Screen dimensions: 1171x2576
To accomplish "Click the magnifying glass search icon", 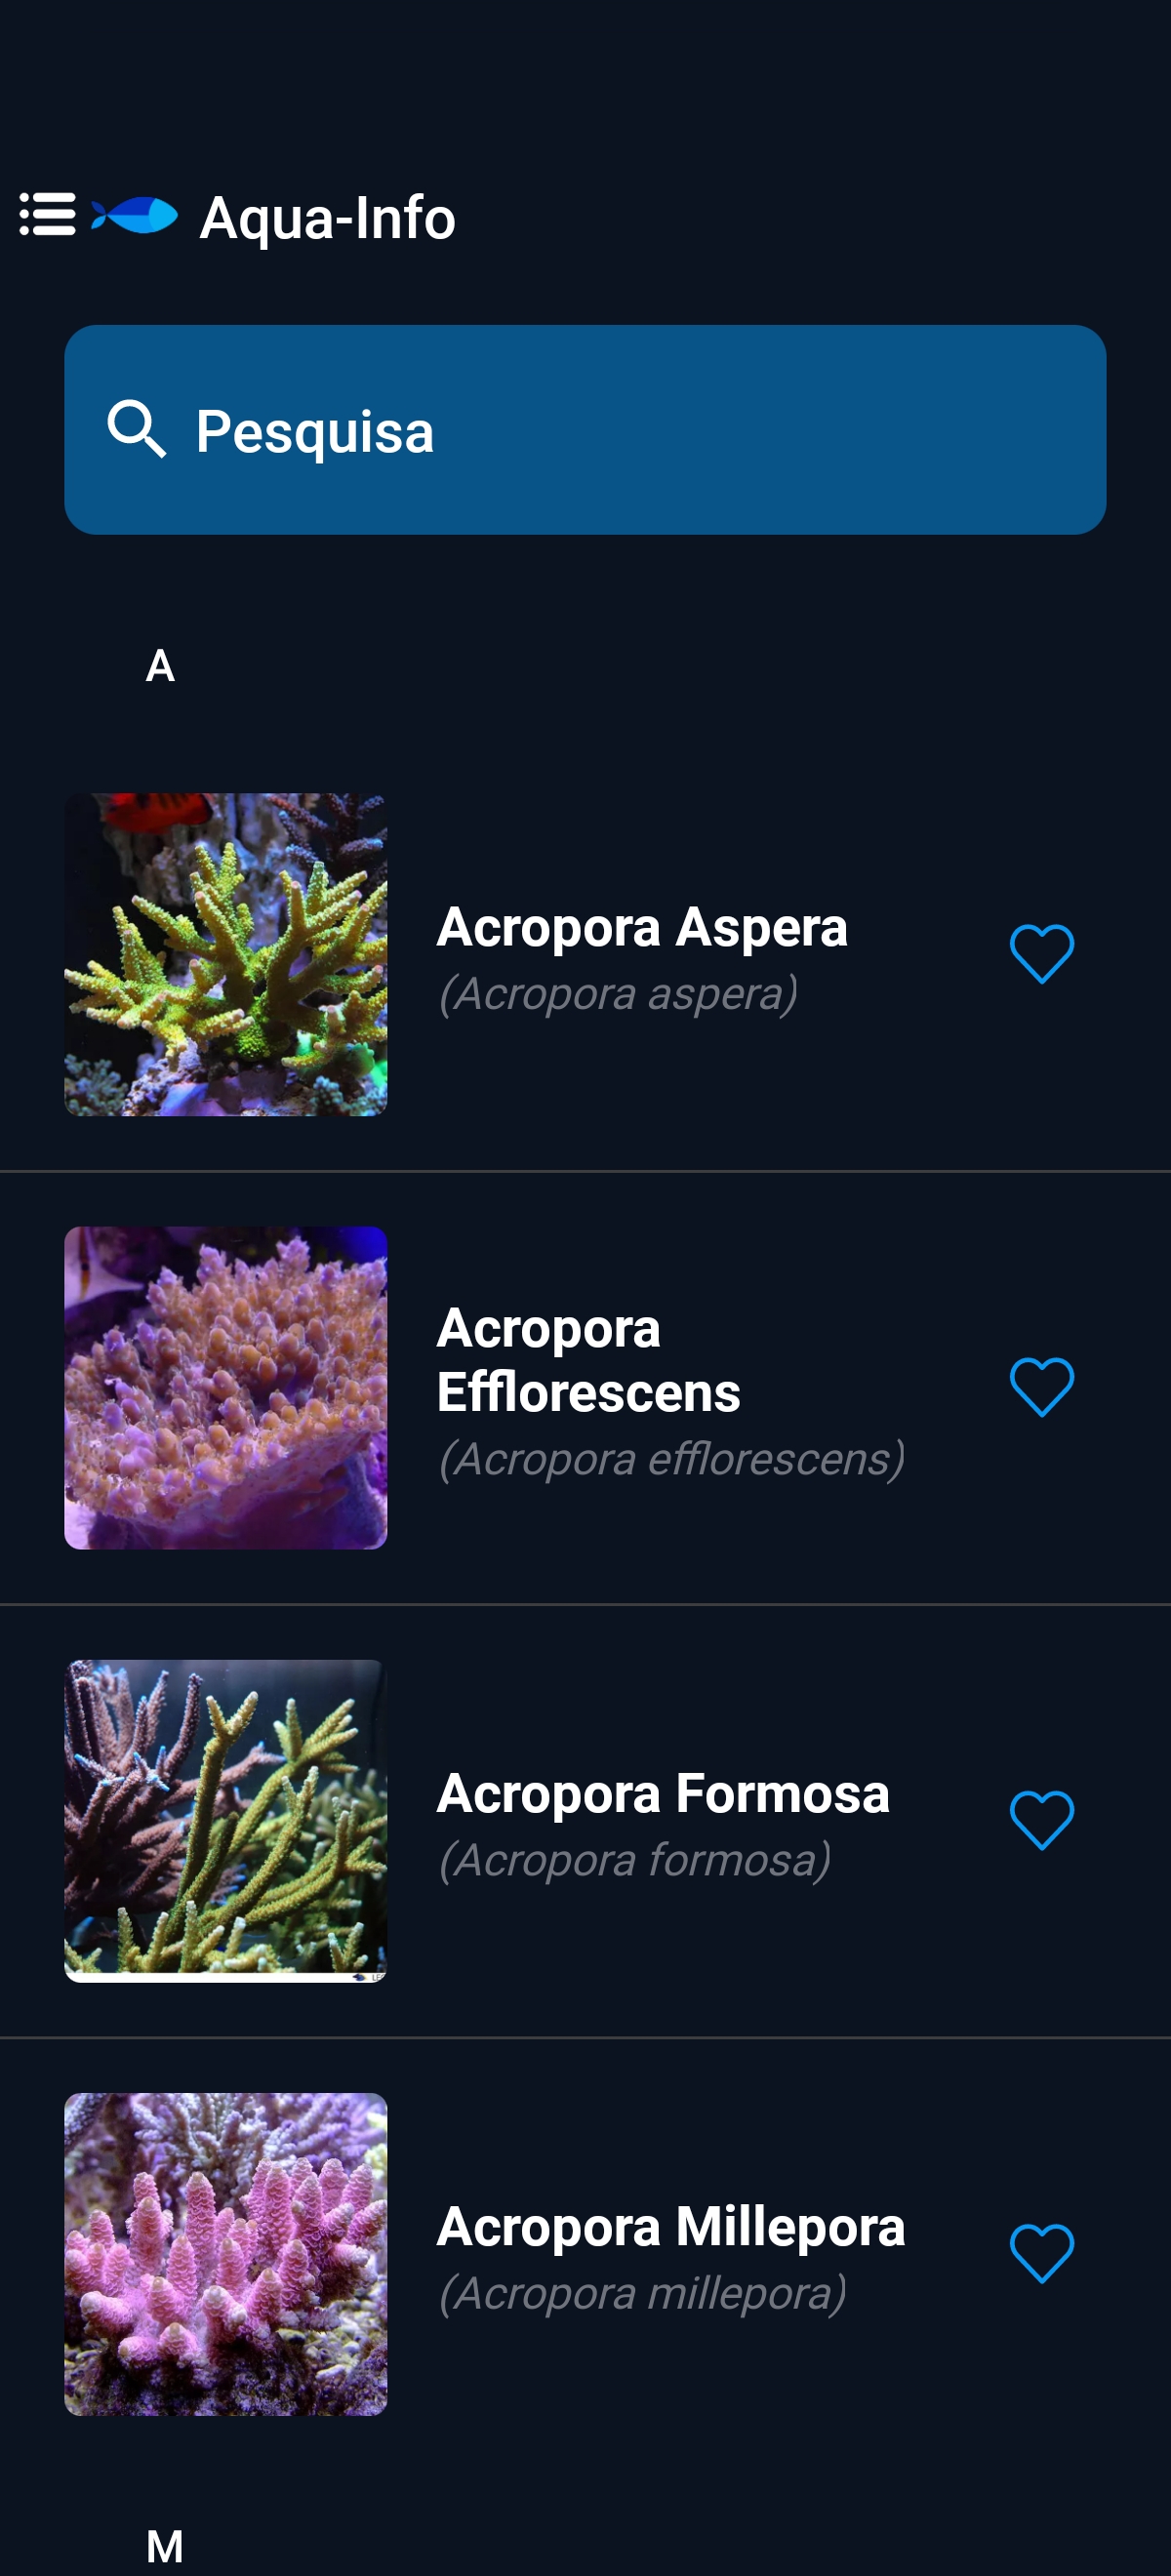I will pyautogui.click(x=136, y=430).
